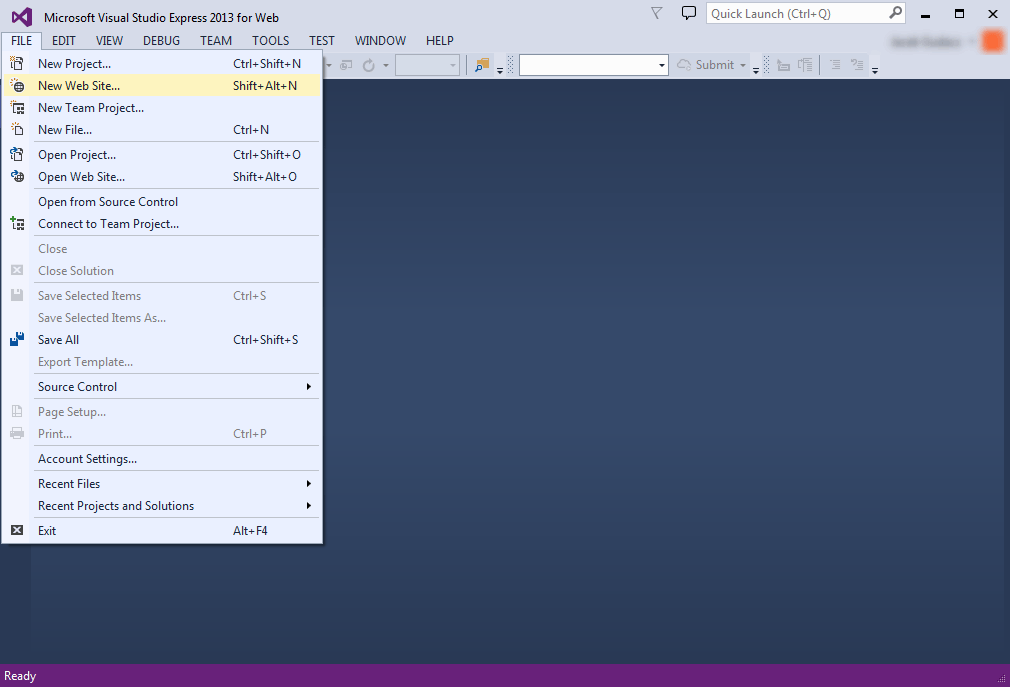Viewport: 1010px width, 687px height.
Task: Open the HELP menu
Action: tap(439, 41)
